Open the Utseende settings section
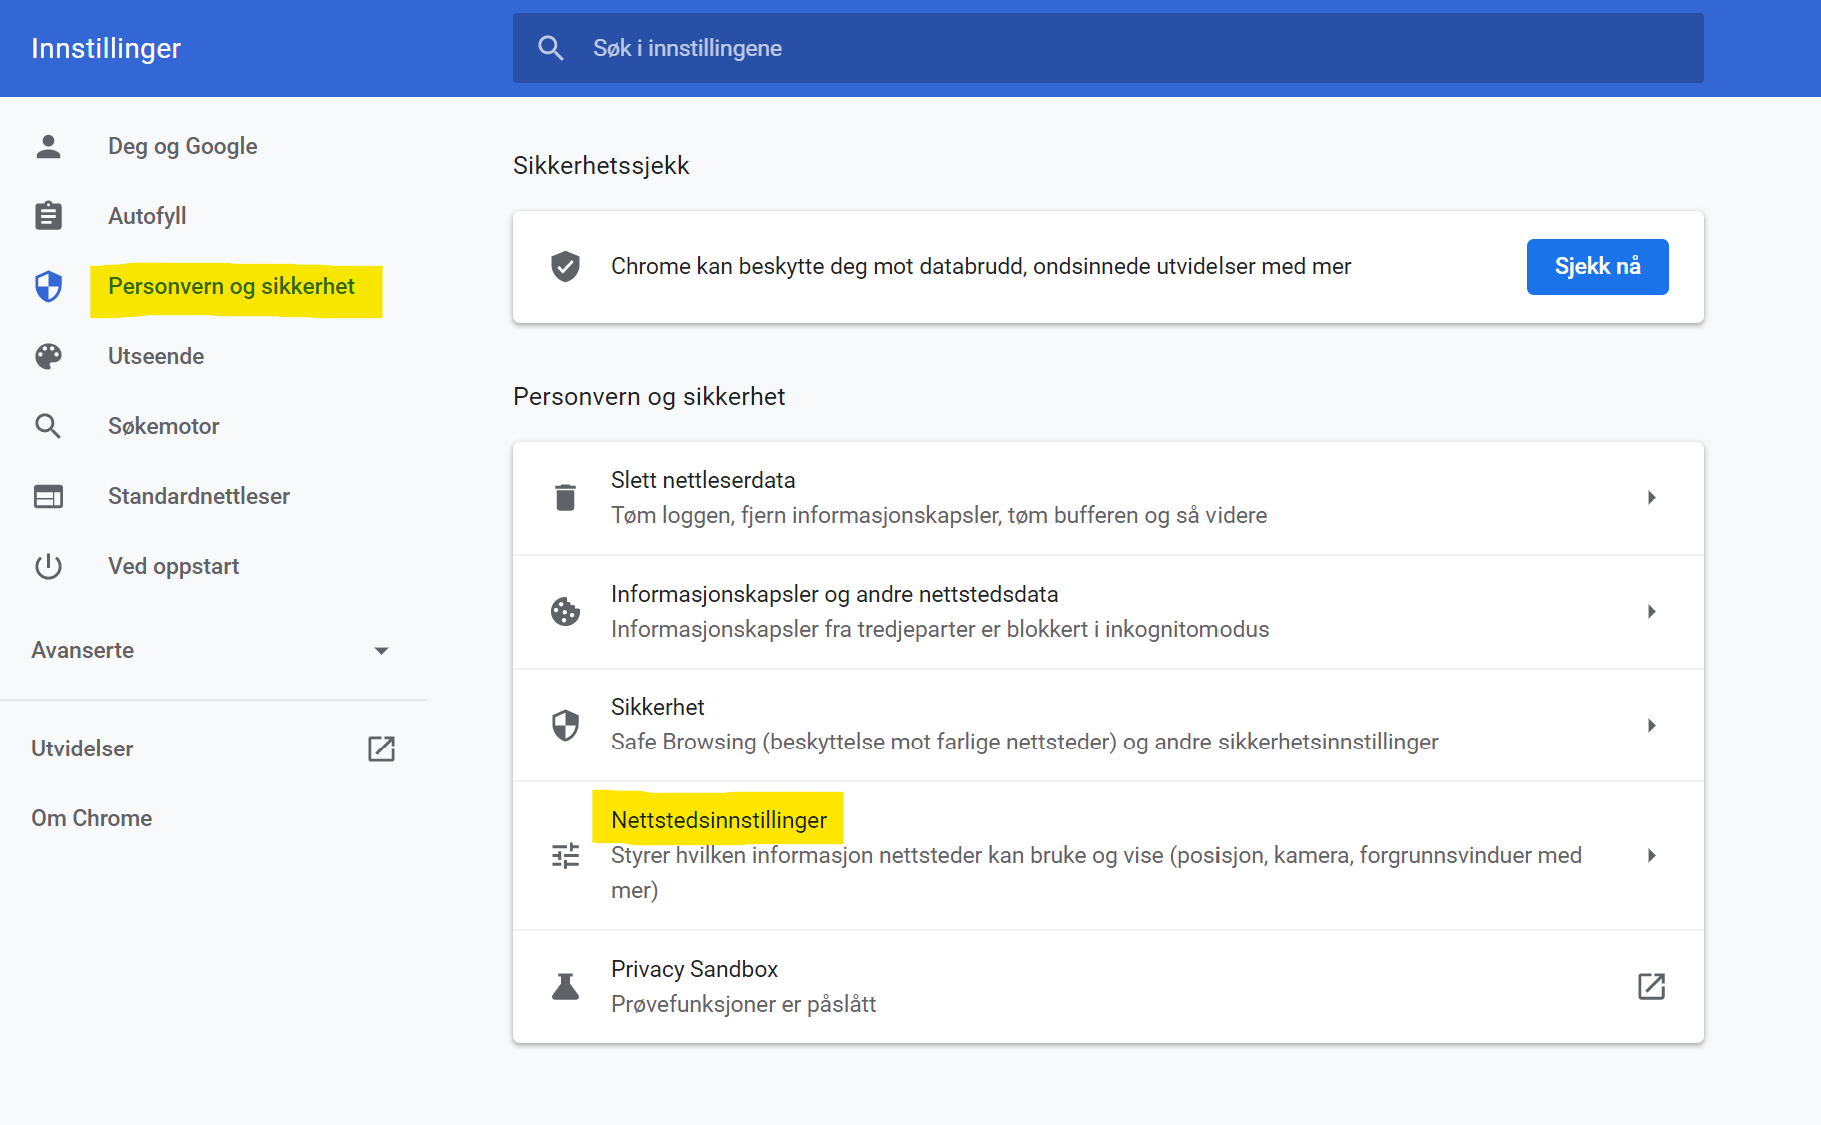 (156, 356)
